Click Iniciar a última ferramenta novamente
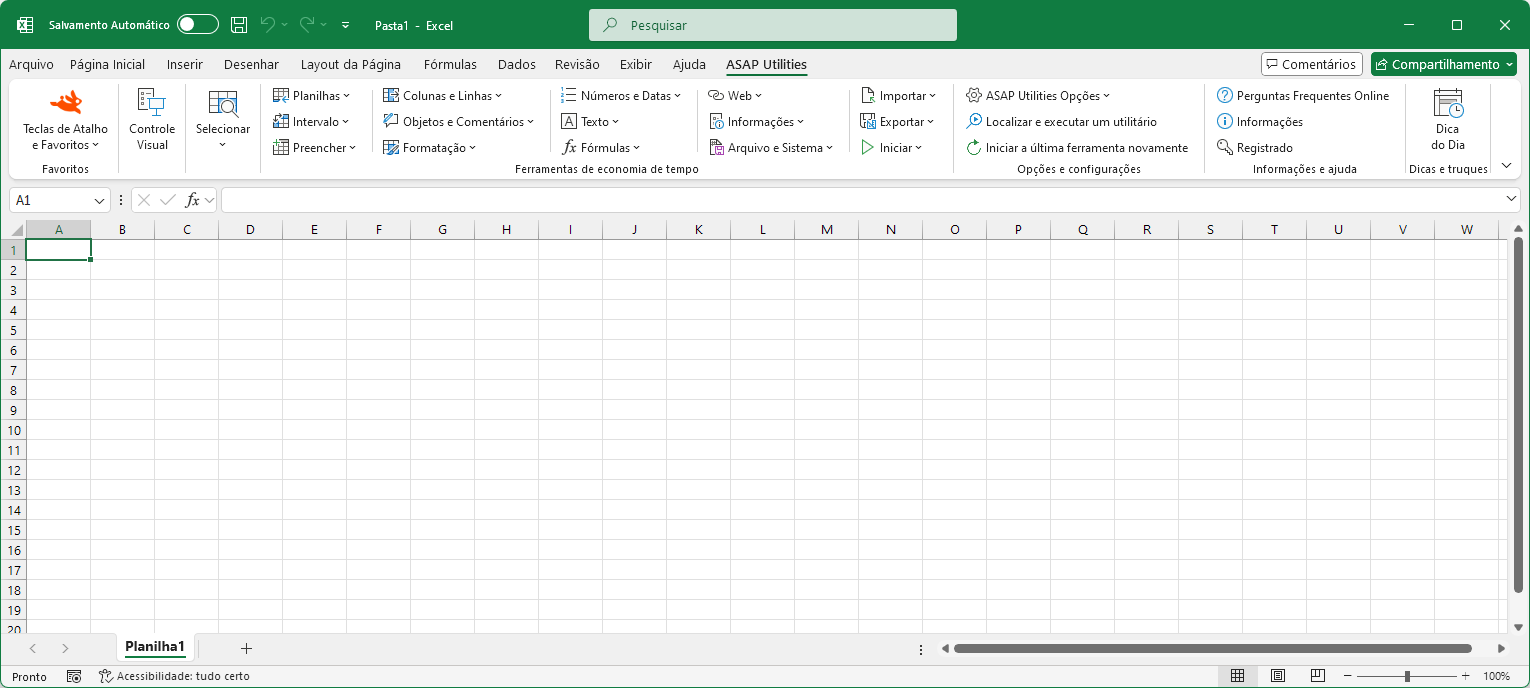1530x688 pixels. coord(1077,148)
